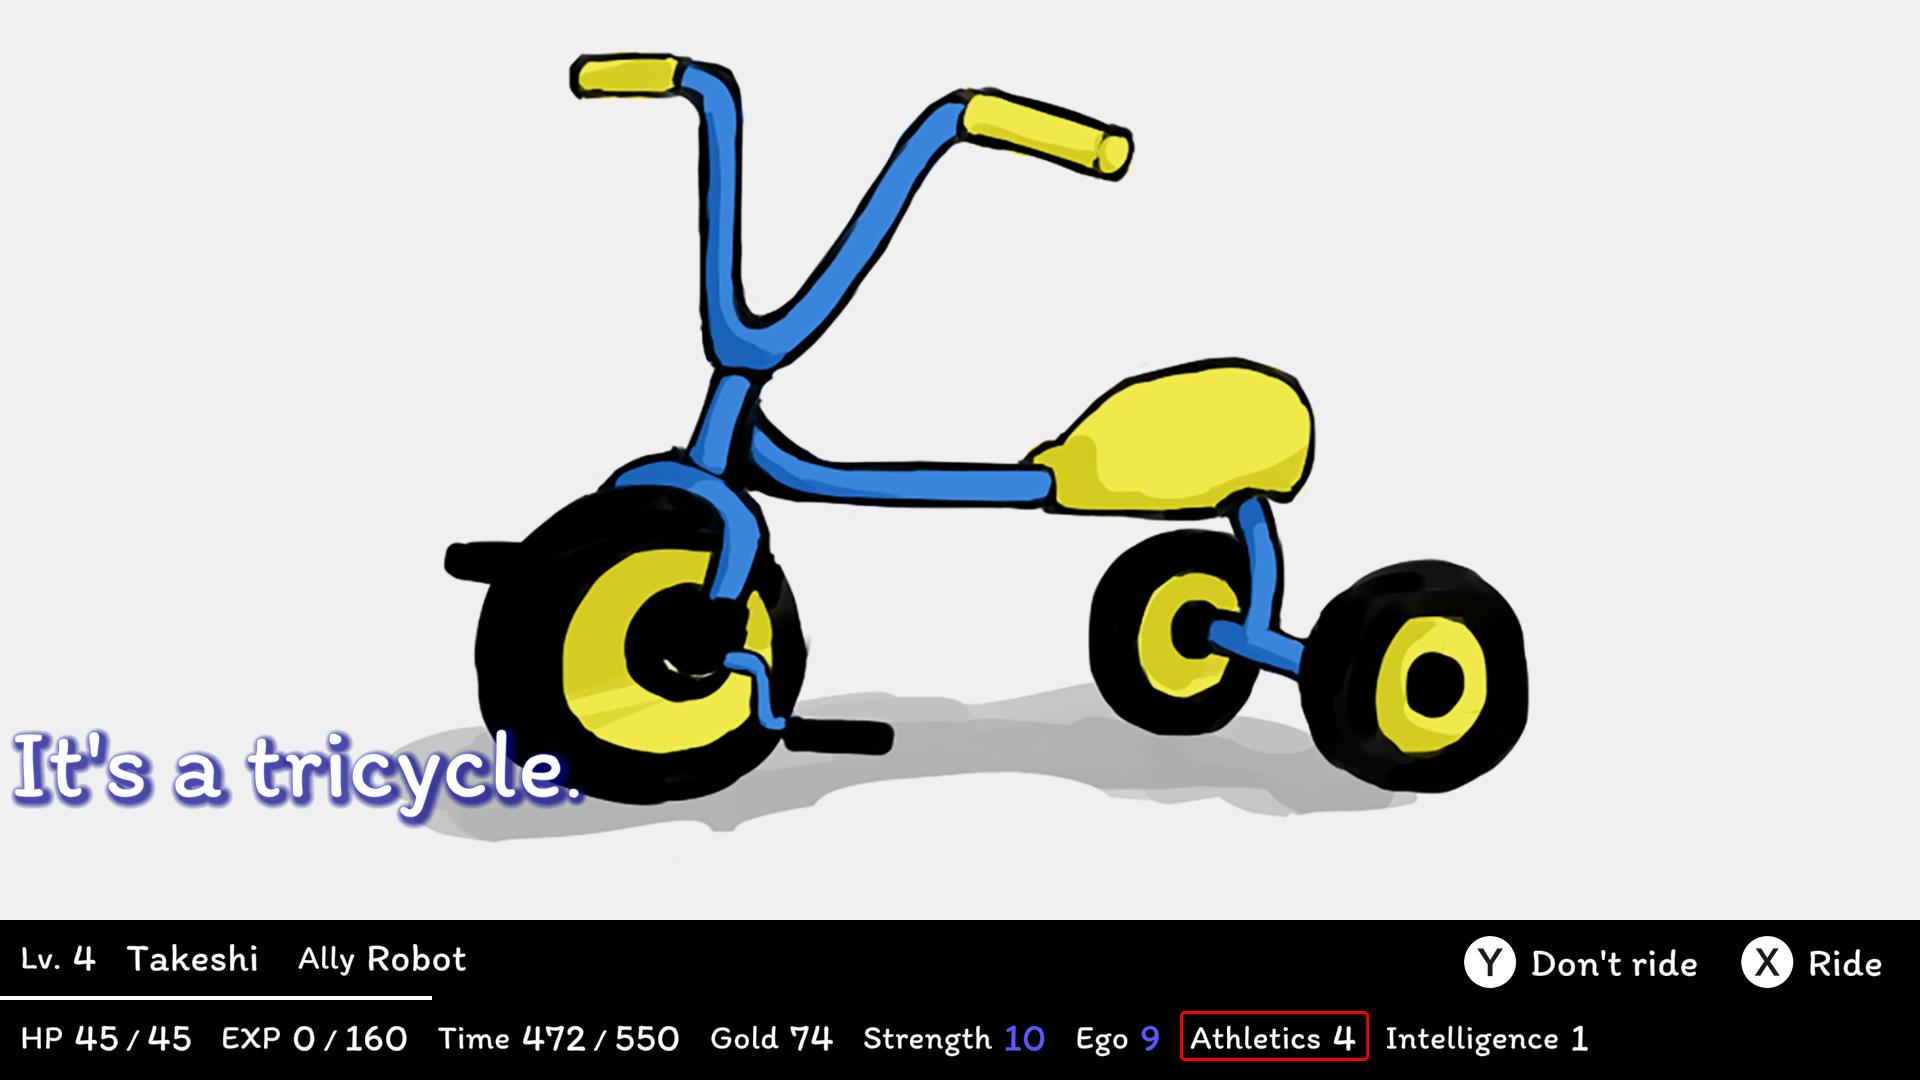This screenshot has height=1080, width=1920.
Task: Toggle the Strength 10 stat display
Action: pyautogui.click(x=953, y=1039)
